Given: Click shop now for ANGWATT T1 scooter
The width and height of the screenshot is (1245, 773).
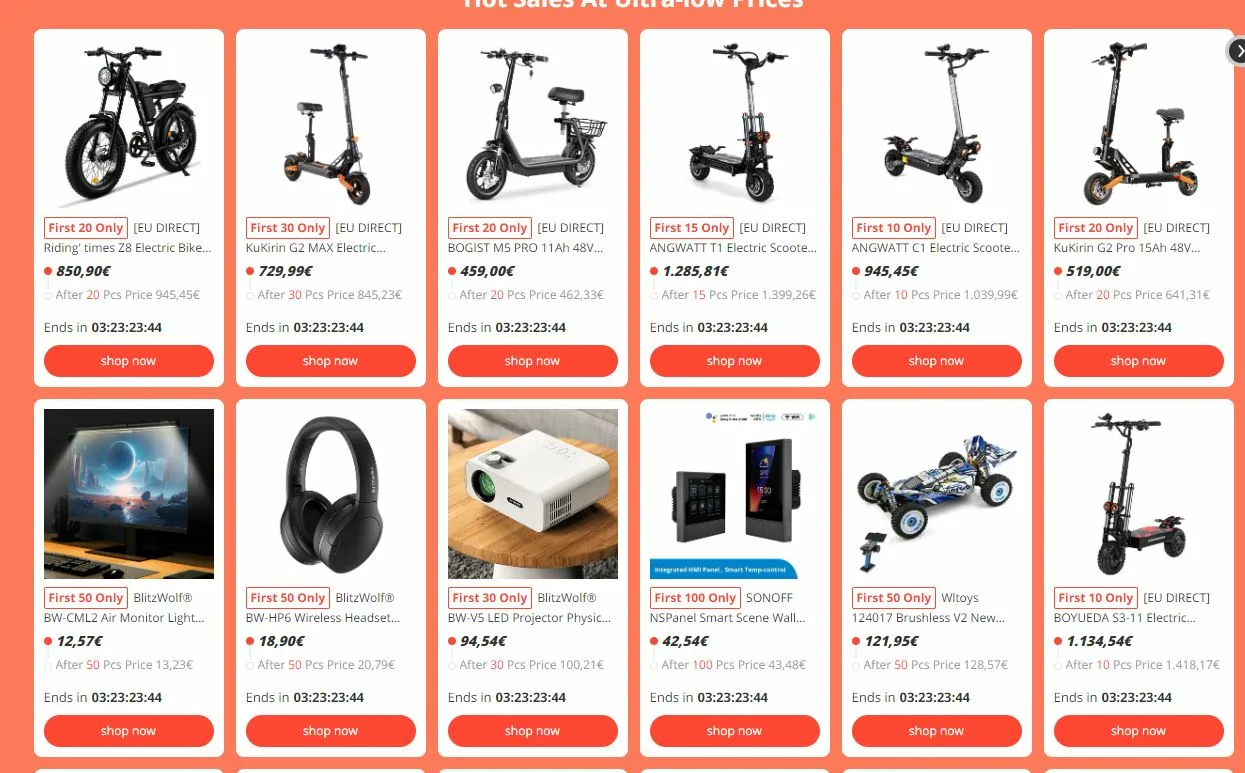Looking at the screenshot, I should coord(735,361).
